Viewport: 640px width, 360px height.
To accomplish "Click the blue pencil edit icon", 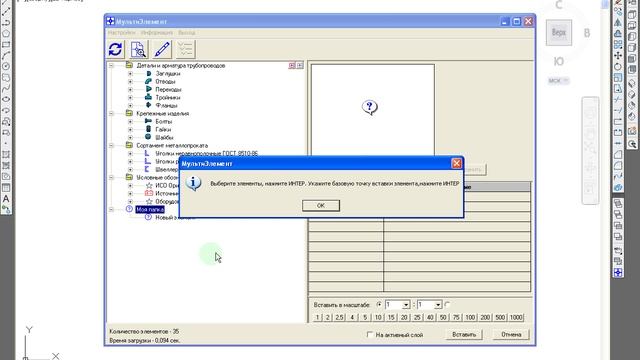I will (162, 49).
